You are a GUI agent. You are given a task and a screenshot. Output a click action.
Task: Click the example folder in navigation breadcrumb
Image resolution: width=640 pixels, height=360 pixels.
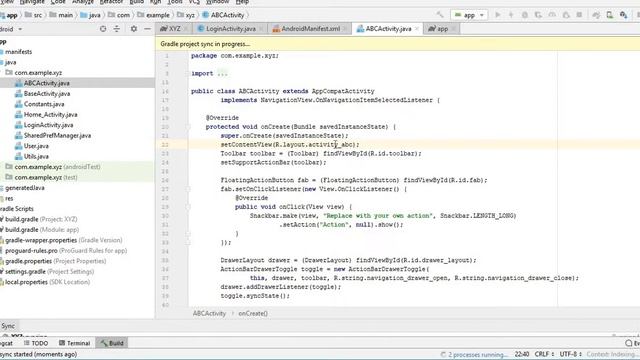point(153,15)
